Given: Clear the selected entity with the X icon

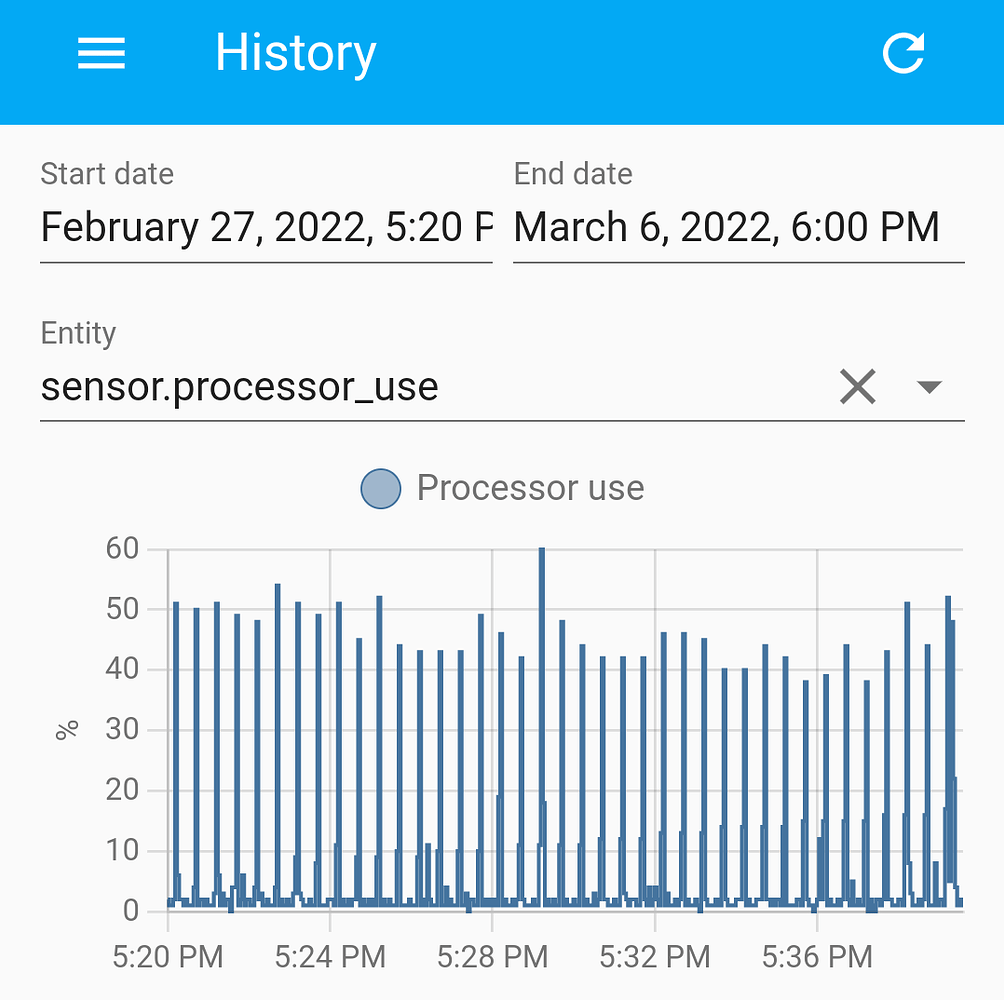Looking at the screenshot, I should pos(856,387).
